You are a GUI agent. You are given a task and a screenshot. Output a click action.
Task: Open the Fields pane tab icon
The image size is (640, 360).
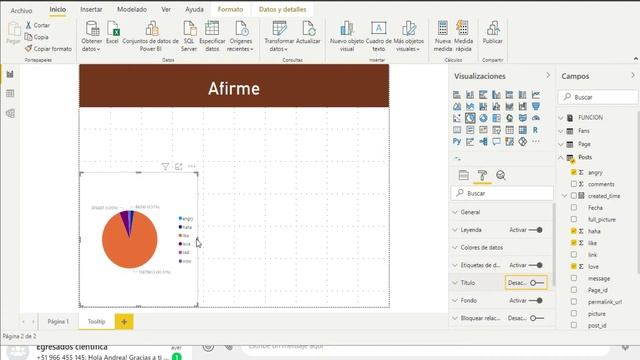point(464,175)
